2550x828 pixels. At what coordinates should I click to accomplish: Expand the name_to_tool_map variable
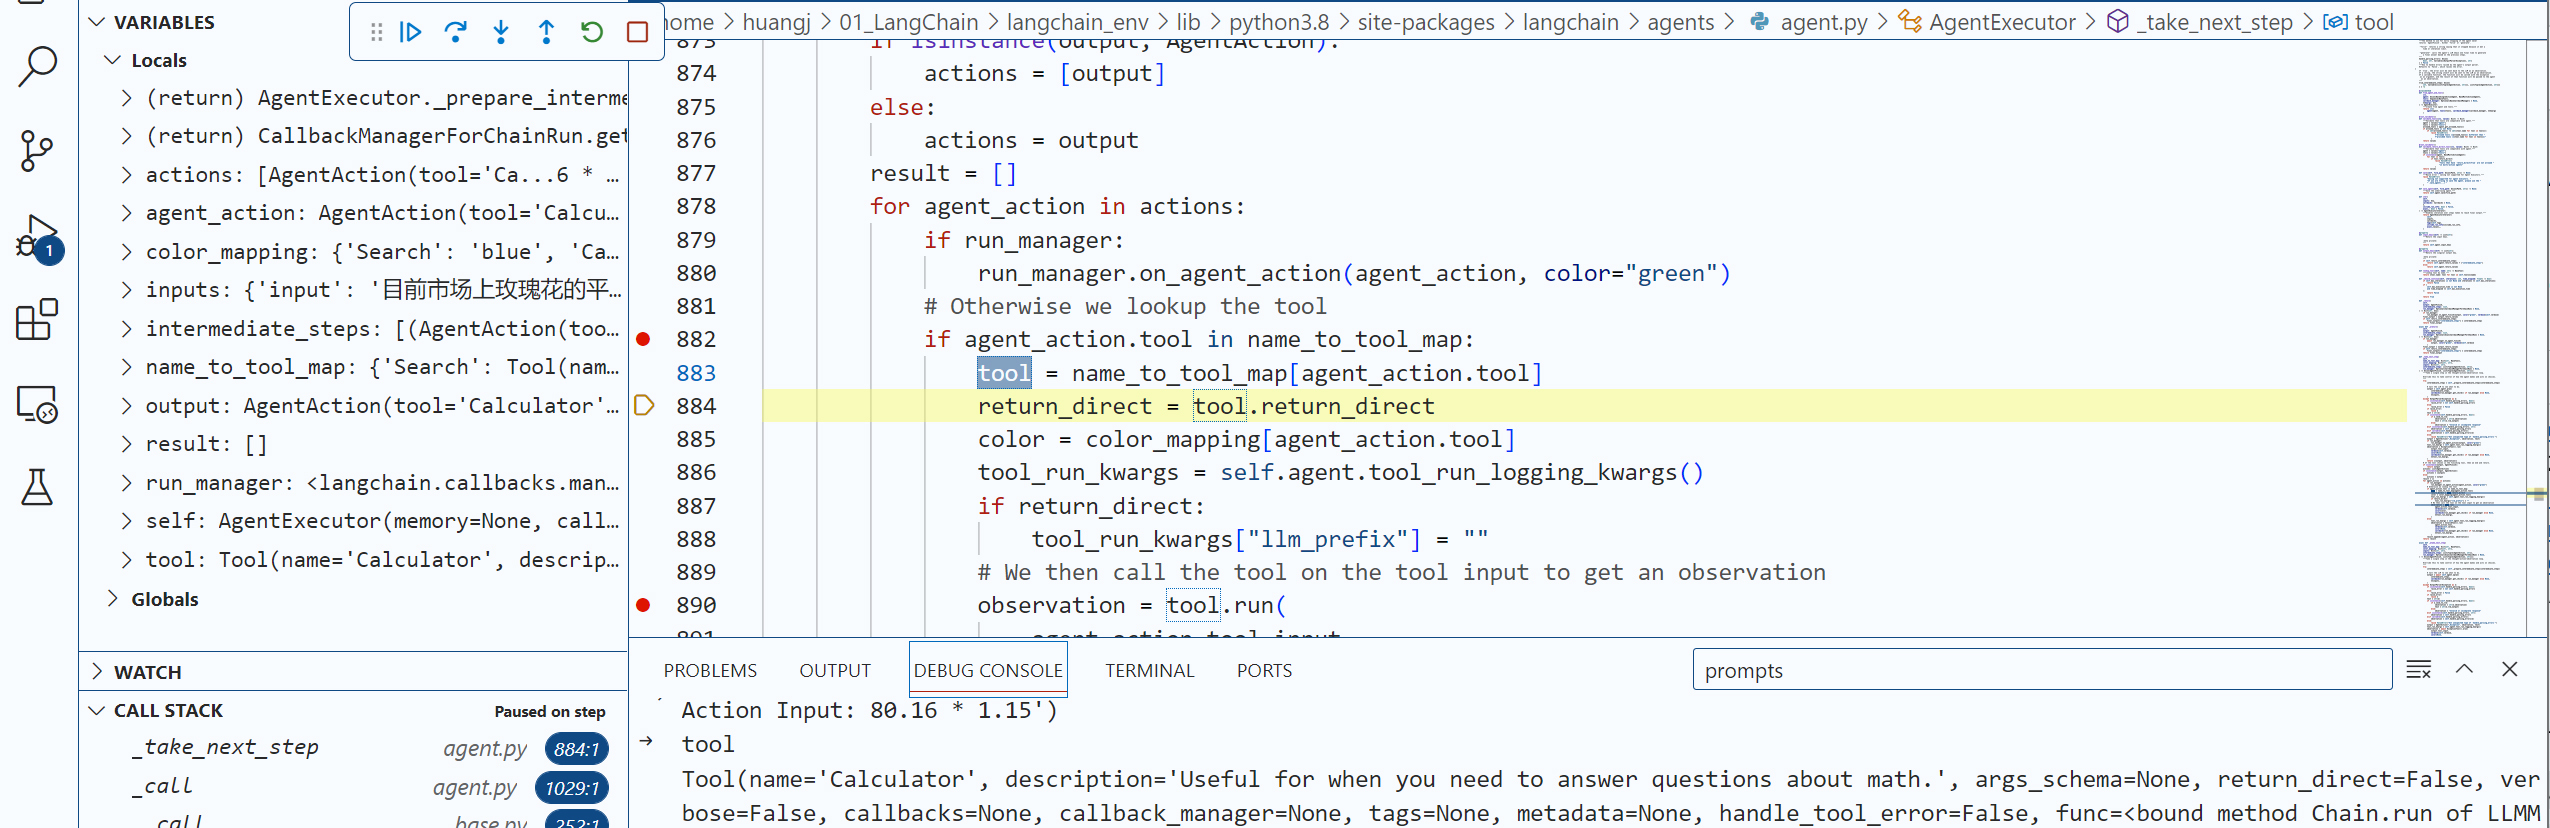point(126,367)
